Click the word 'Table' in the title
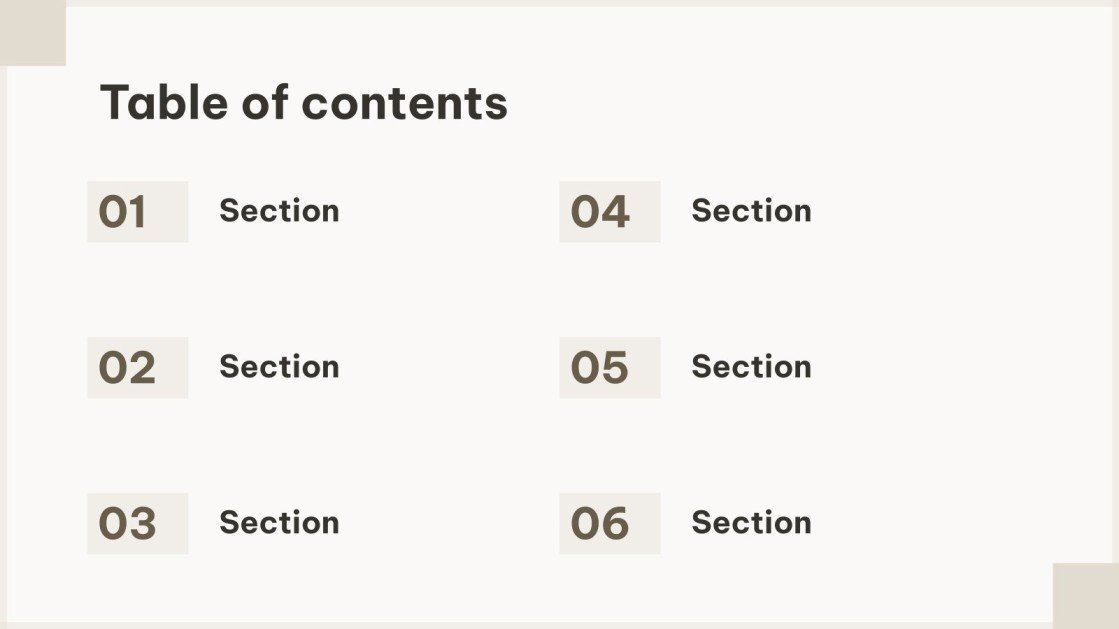Screen dimensions: 1119x629 point(163,103)
